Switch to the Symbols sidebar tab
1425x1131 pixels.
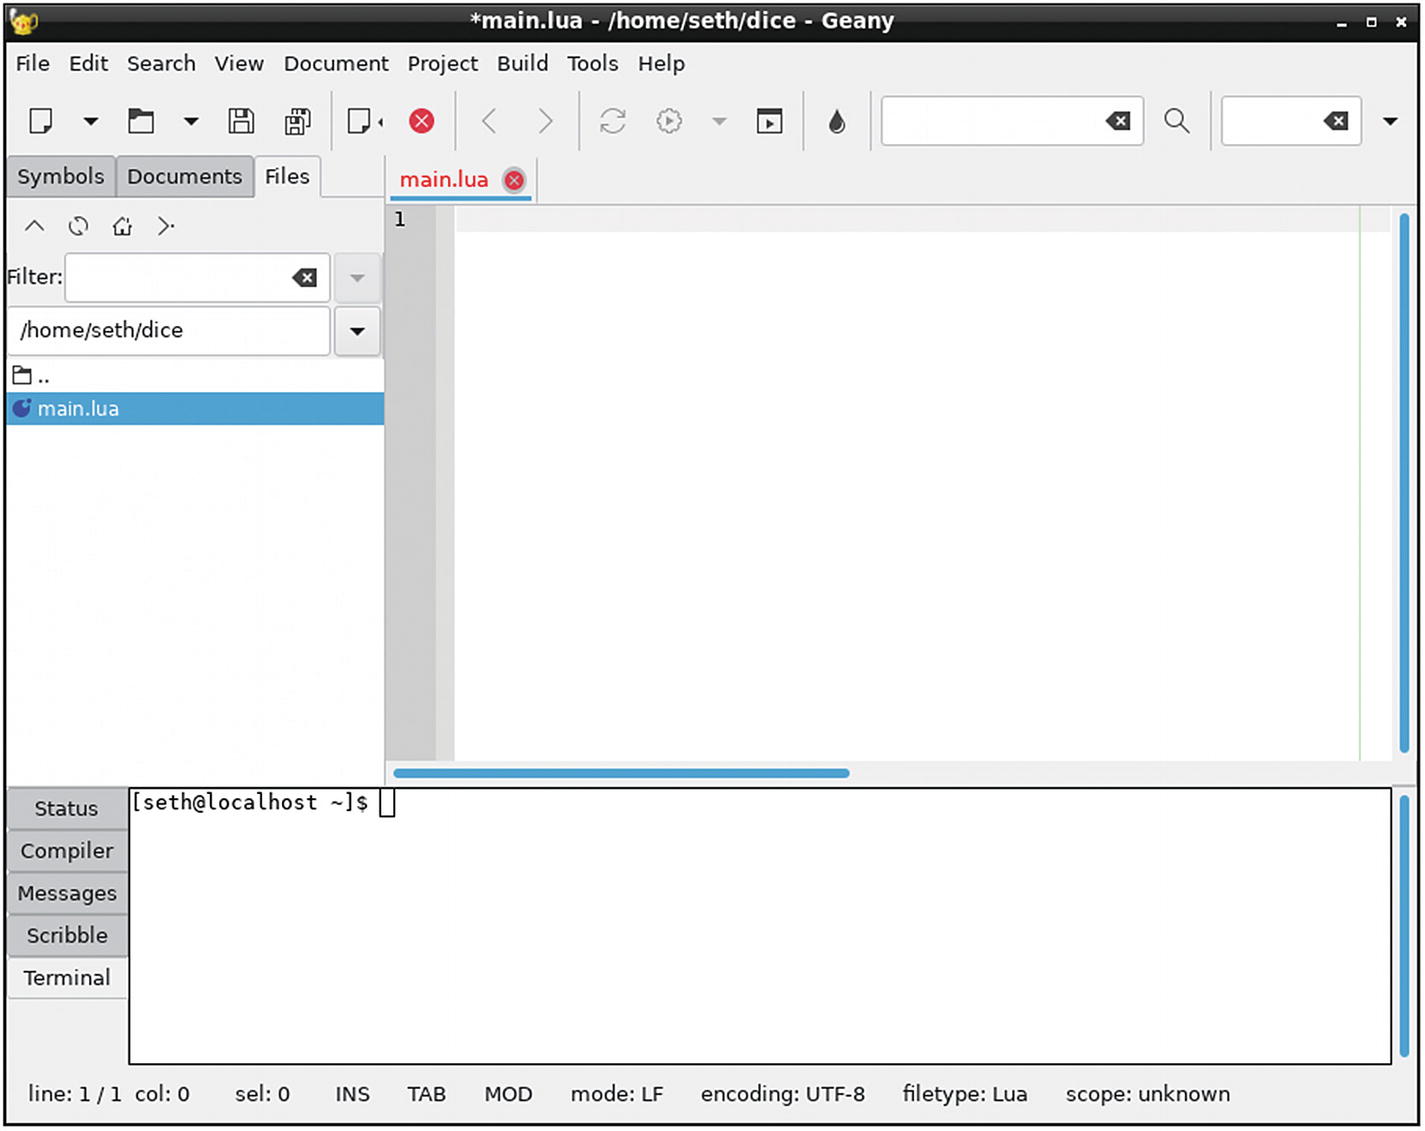[60, 176]
